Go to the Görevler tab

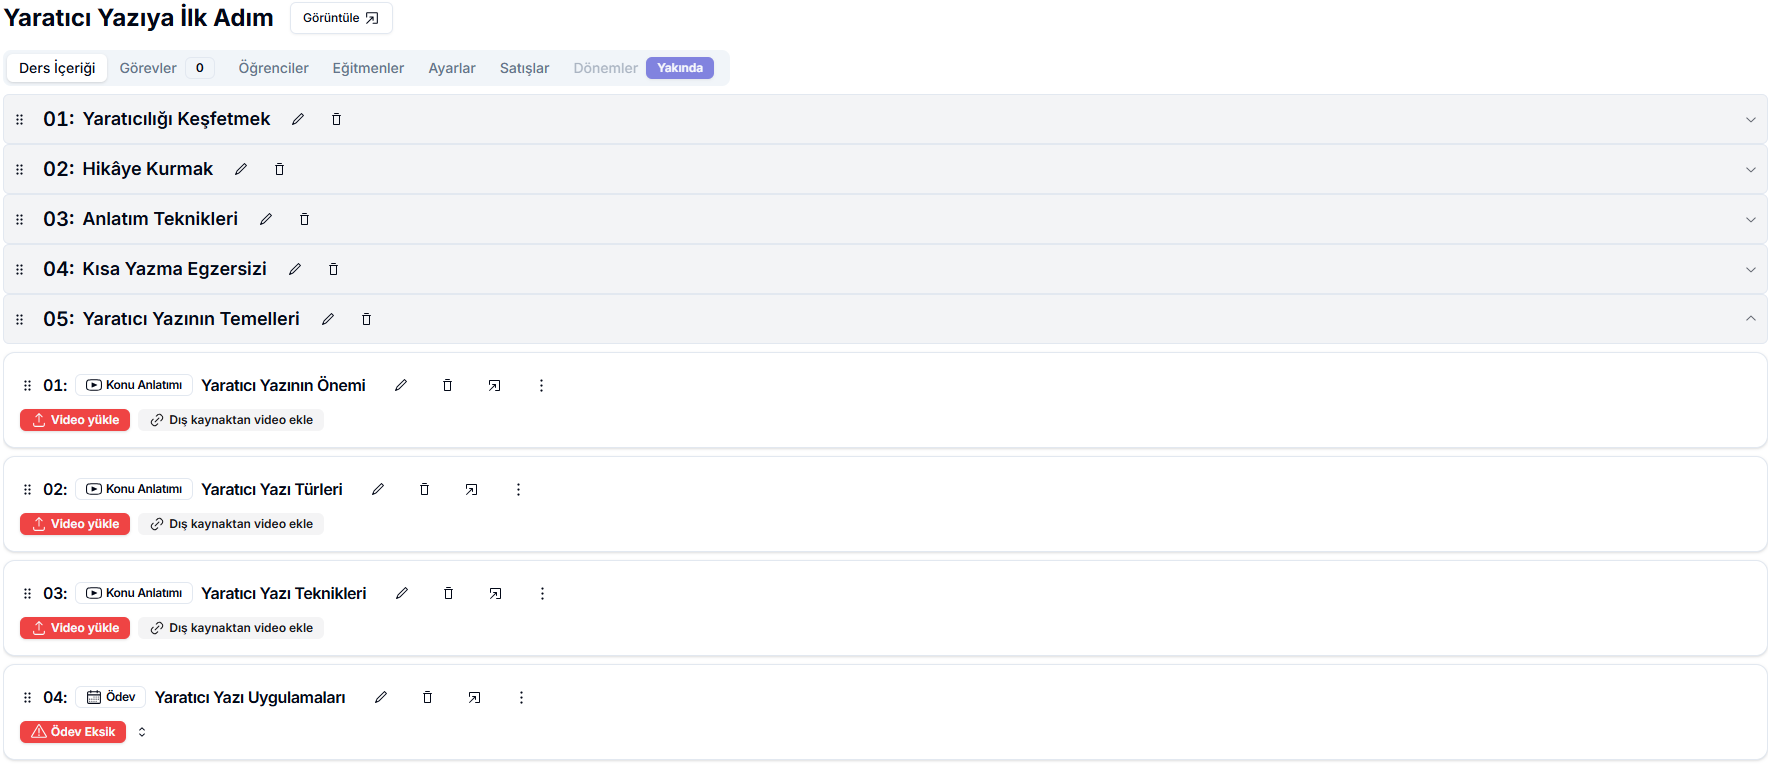coord(148,68)
